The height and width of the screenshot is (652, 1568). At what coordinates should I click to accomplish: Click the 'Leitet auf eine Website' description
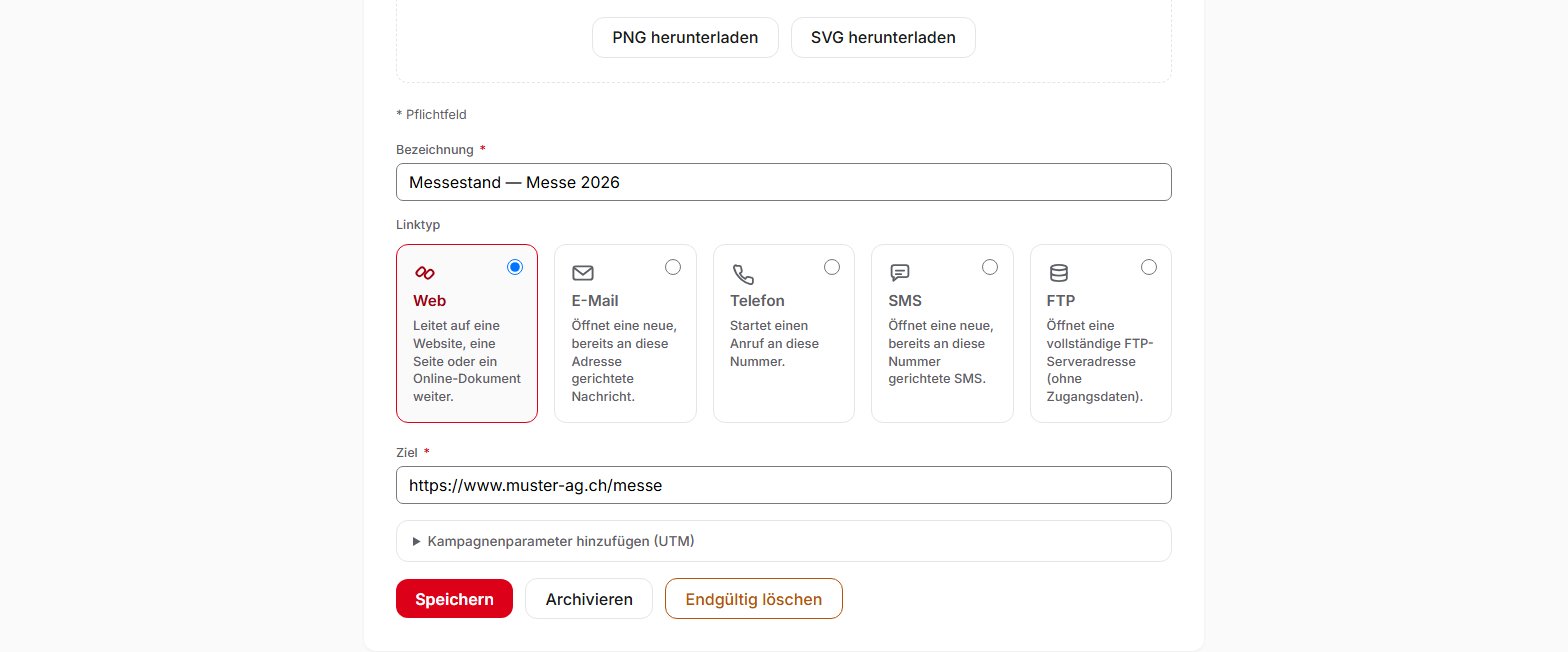coord(467,361)
